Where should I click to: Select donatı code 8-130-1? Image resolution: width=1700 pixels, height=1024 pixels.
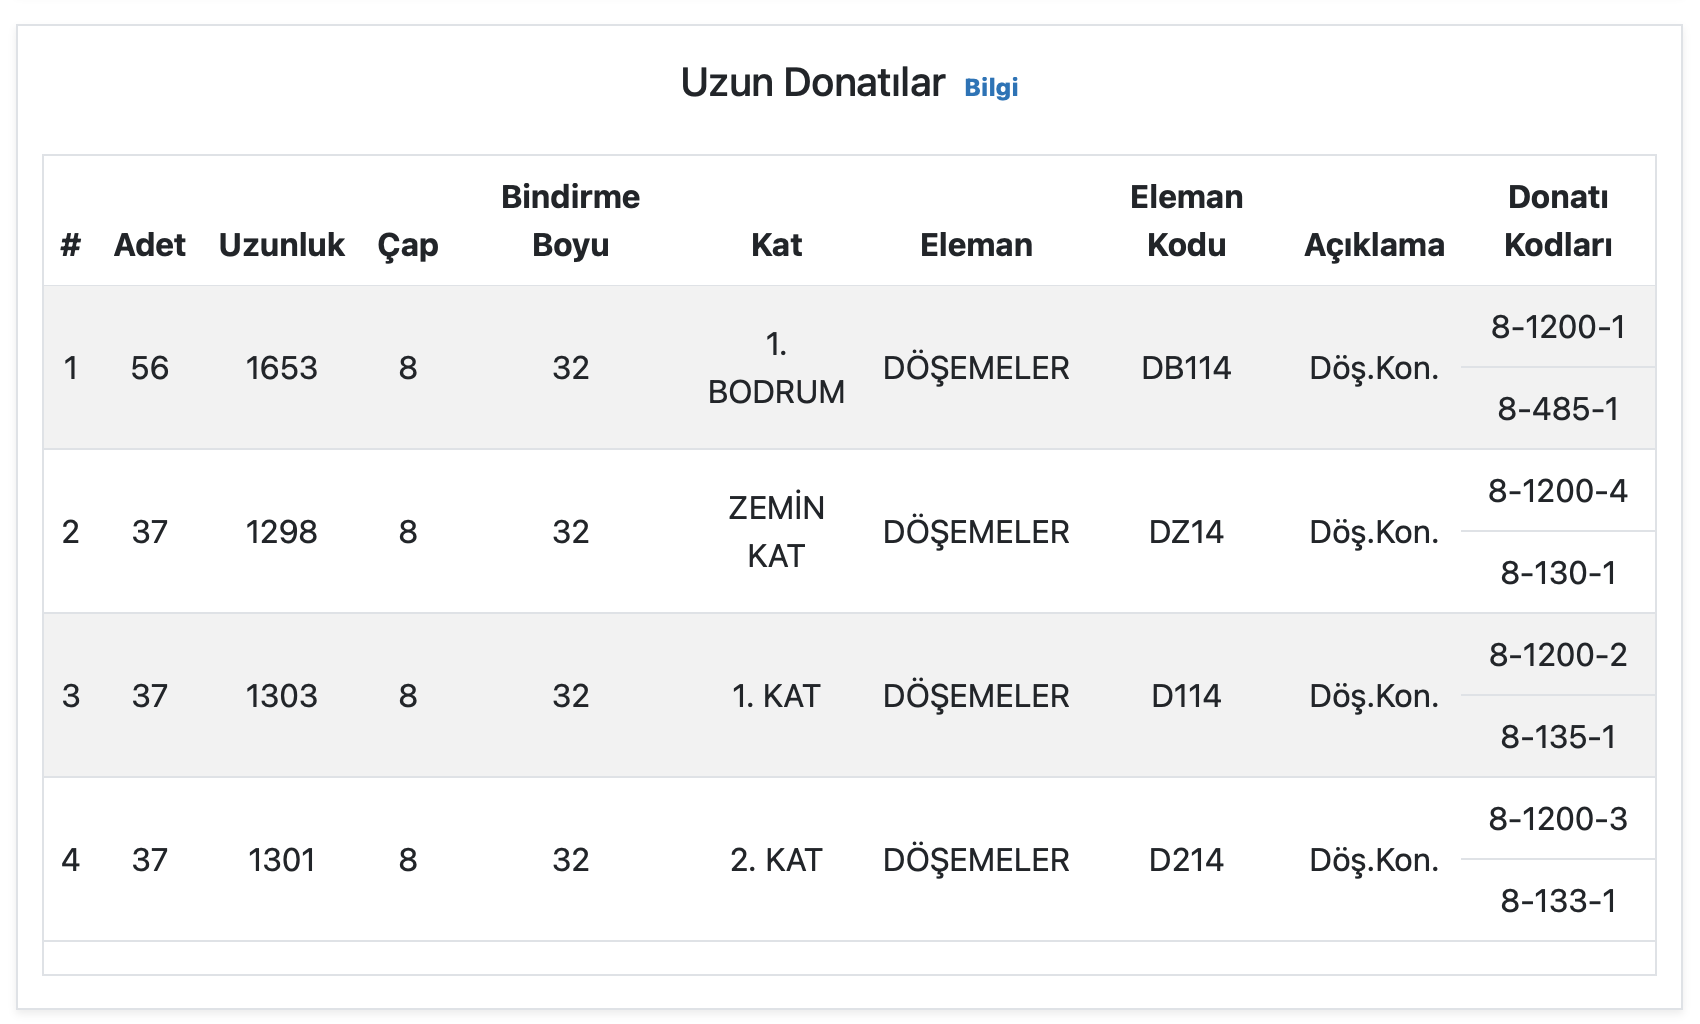1558,573
